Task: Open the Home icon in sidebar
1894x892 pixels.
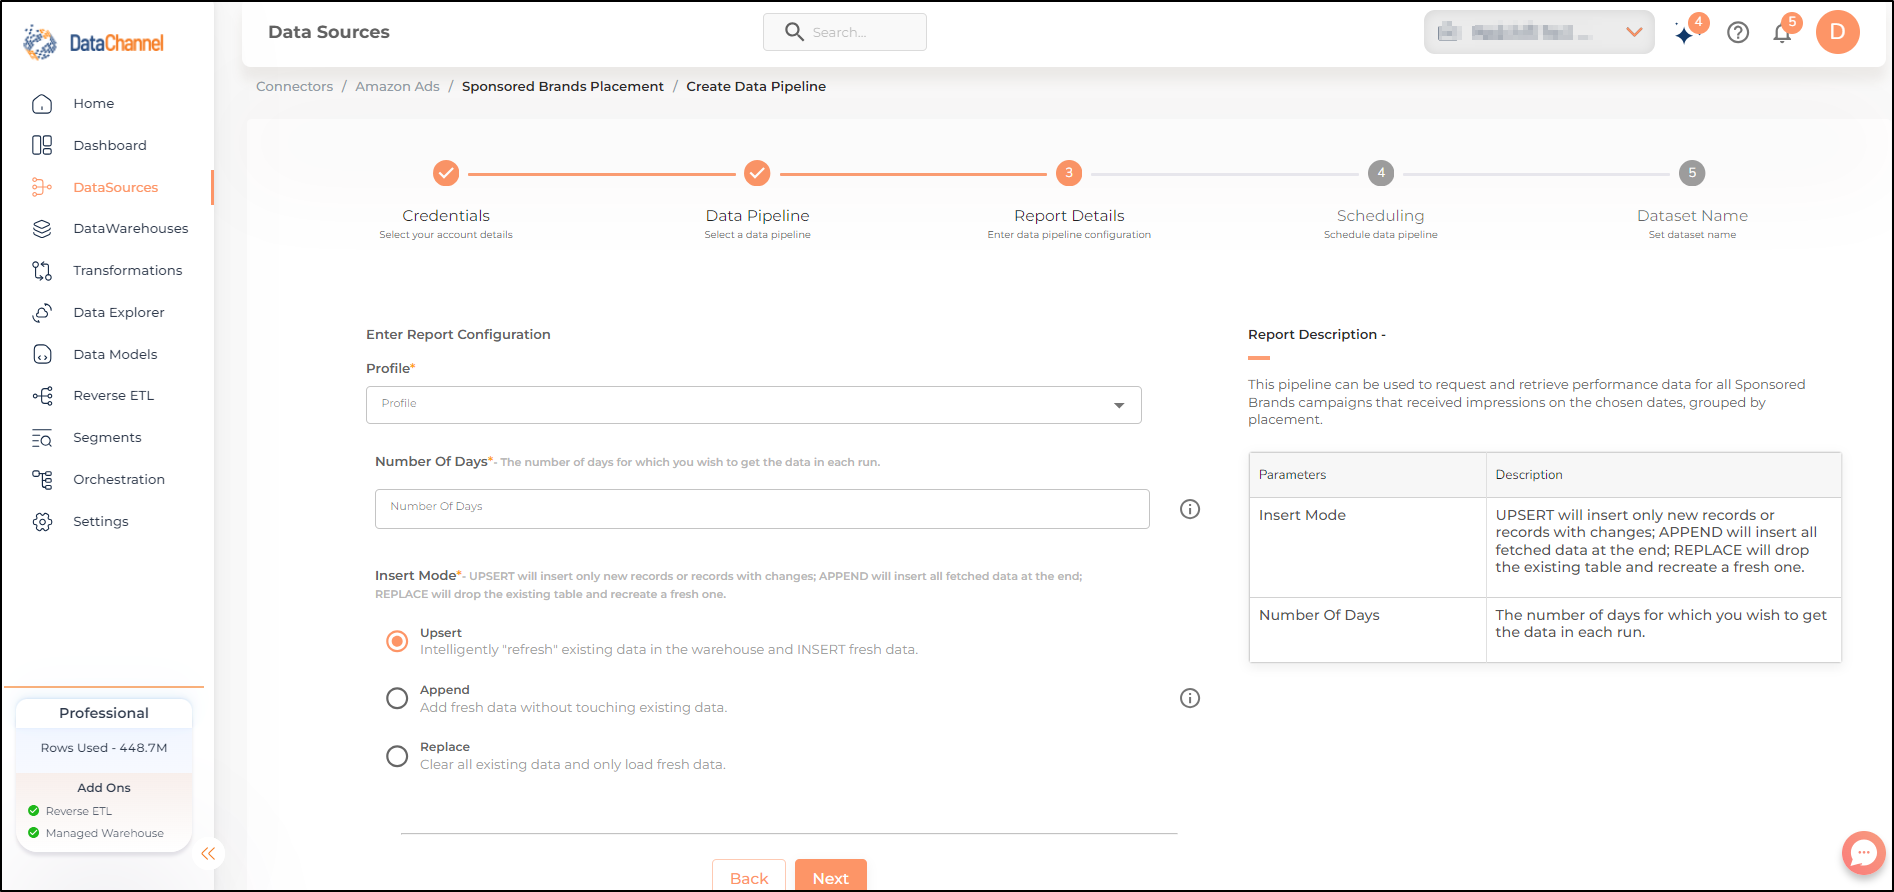Action: coord(42,104)
